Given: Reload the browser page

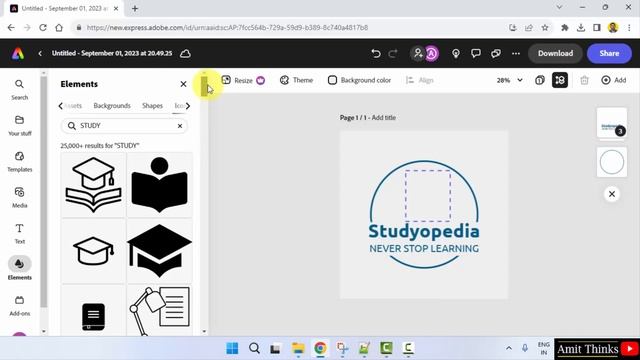Looking at the screenshot, I should 43,28.
